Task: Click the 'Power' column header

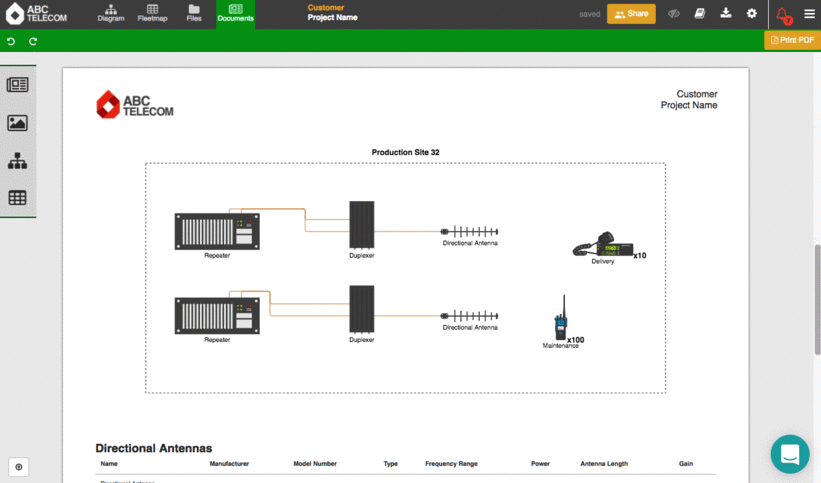Action: 540,464
